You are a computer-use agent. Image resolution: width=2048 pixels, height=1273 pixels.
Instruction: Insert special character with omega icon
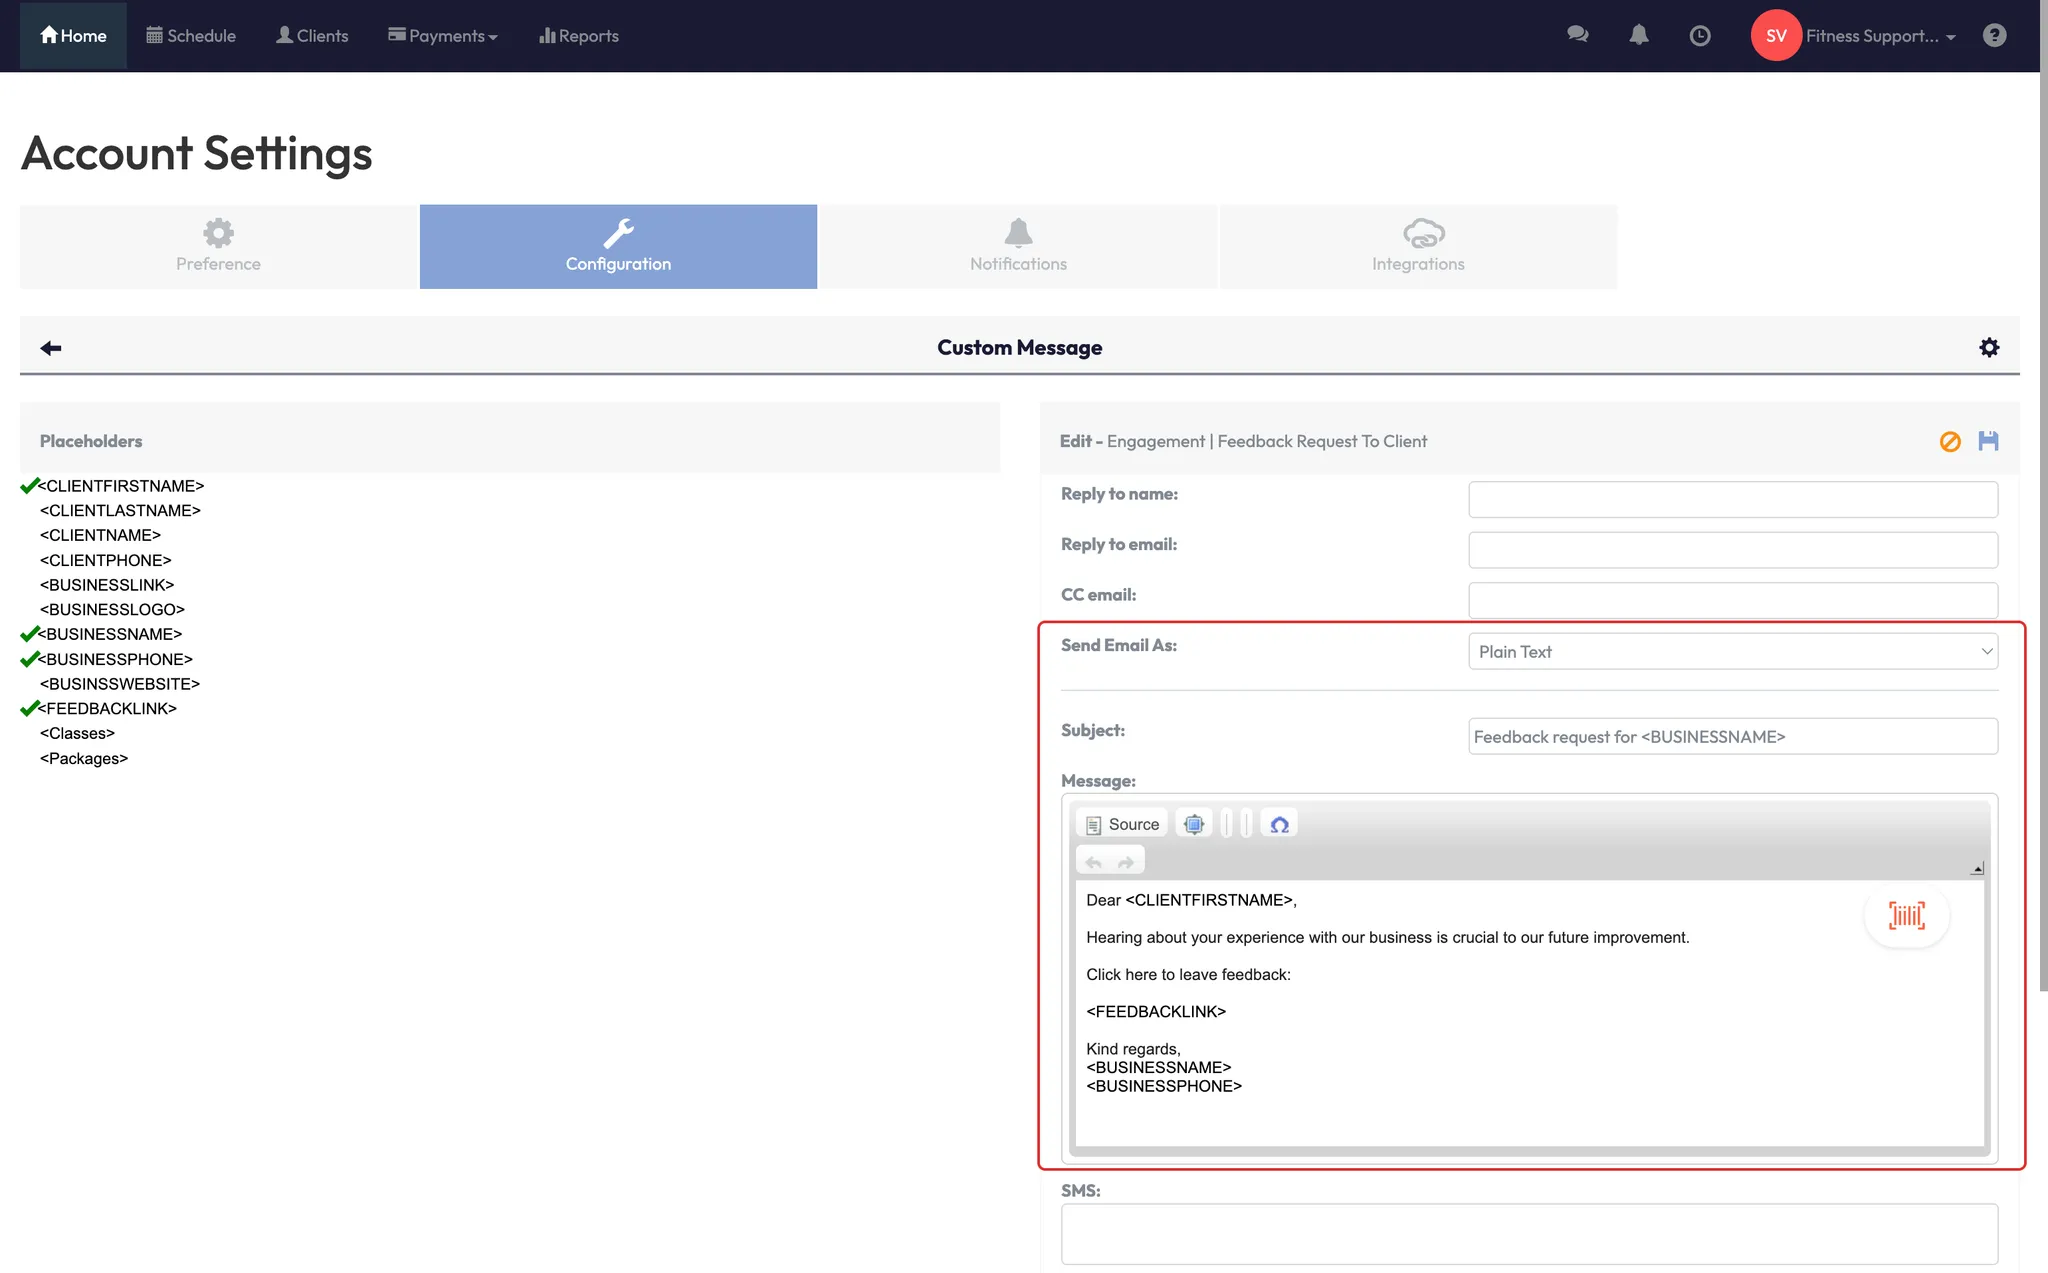[x=1279, y=824]
